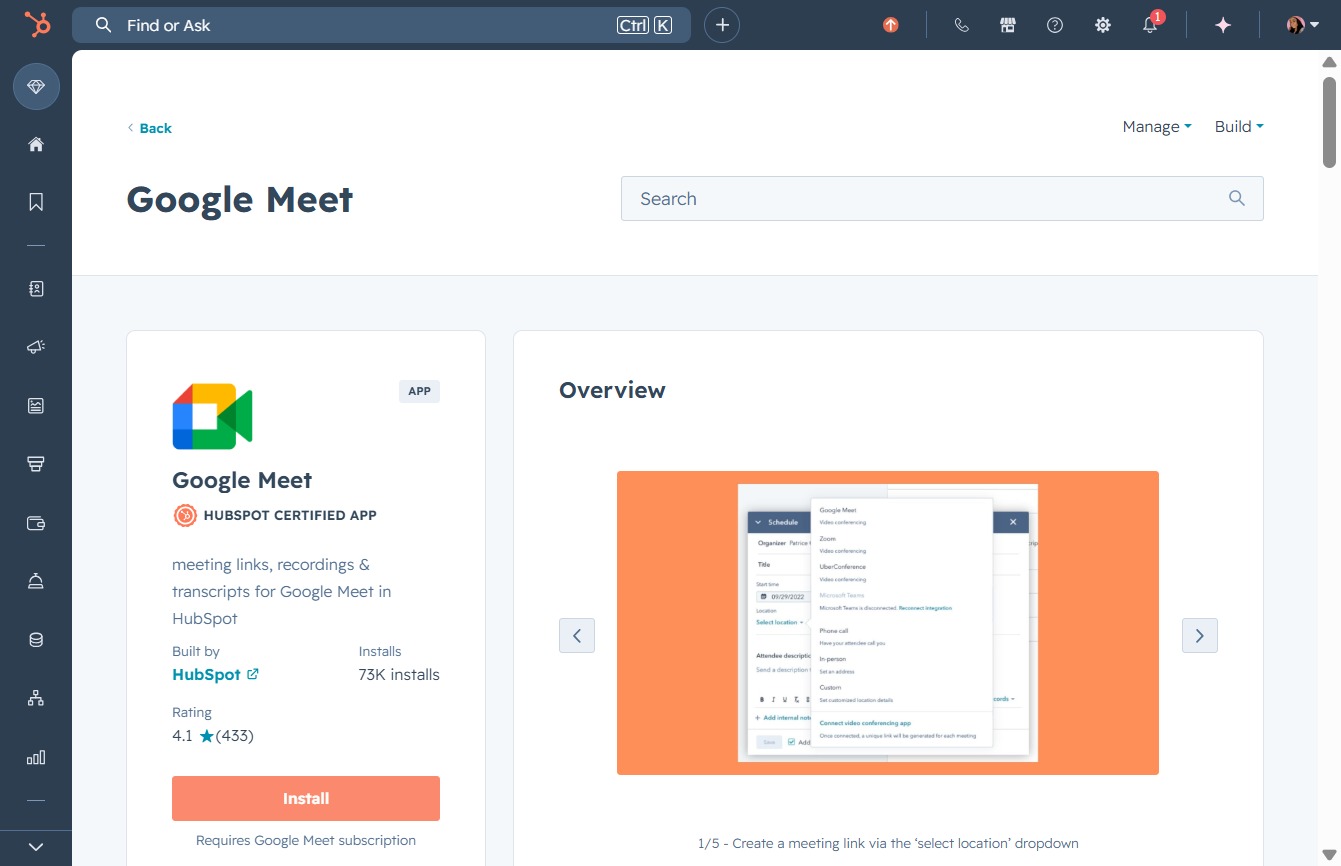Screen dimensions: 1341x866
Task: Open the Commerce wallet sidebar icon
Action: (36, 523)
